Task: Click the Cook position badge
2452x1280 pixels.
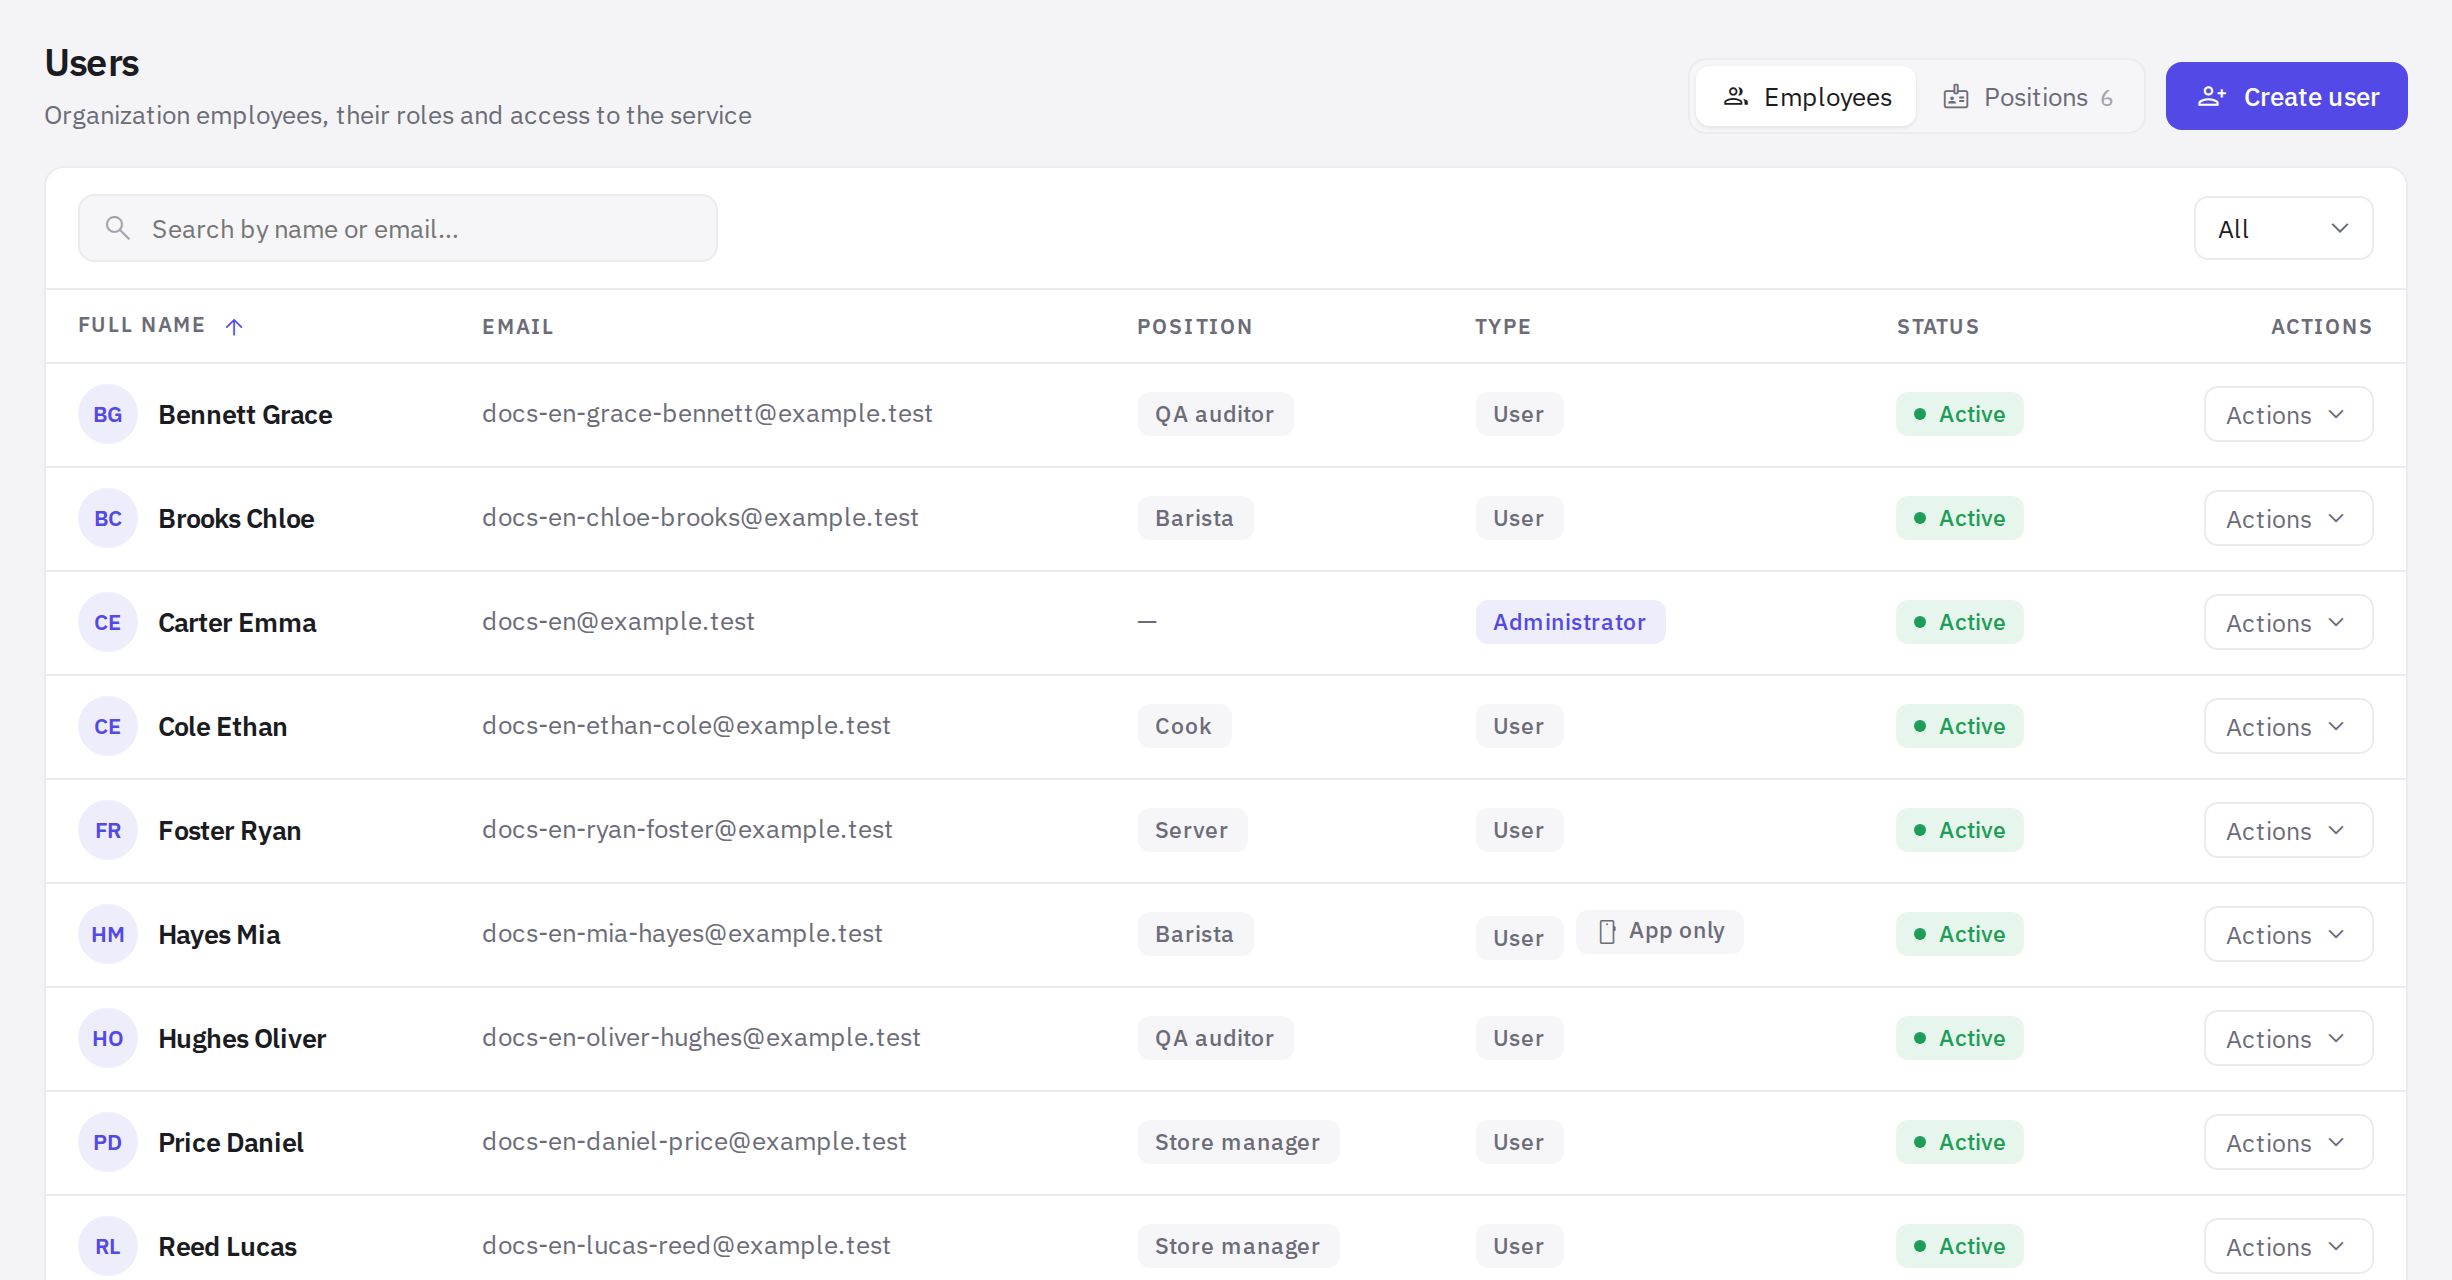Action: click(x=1184, y=726)
